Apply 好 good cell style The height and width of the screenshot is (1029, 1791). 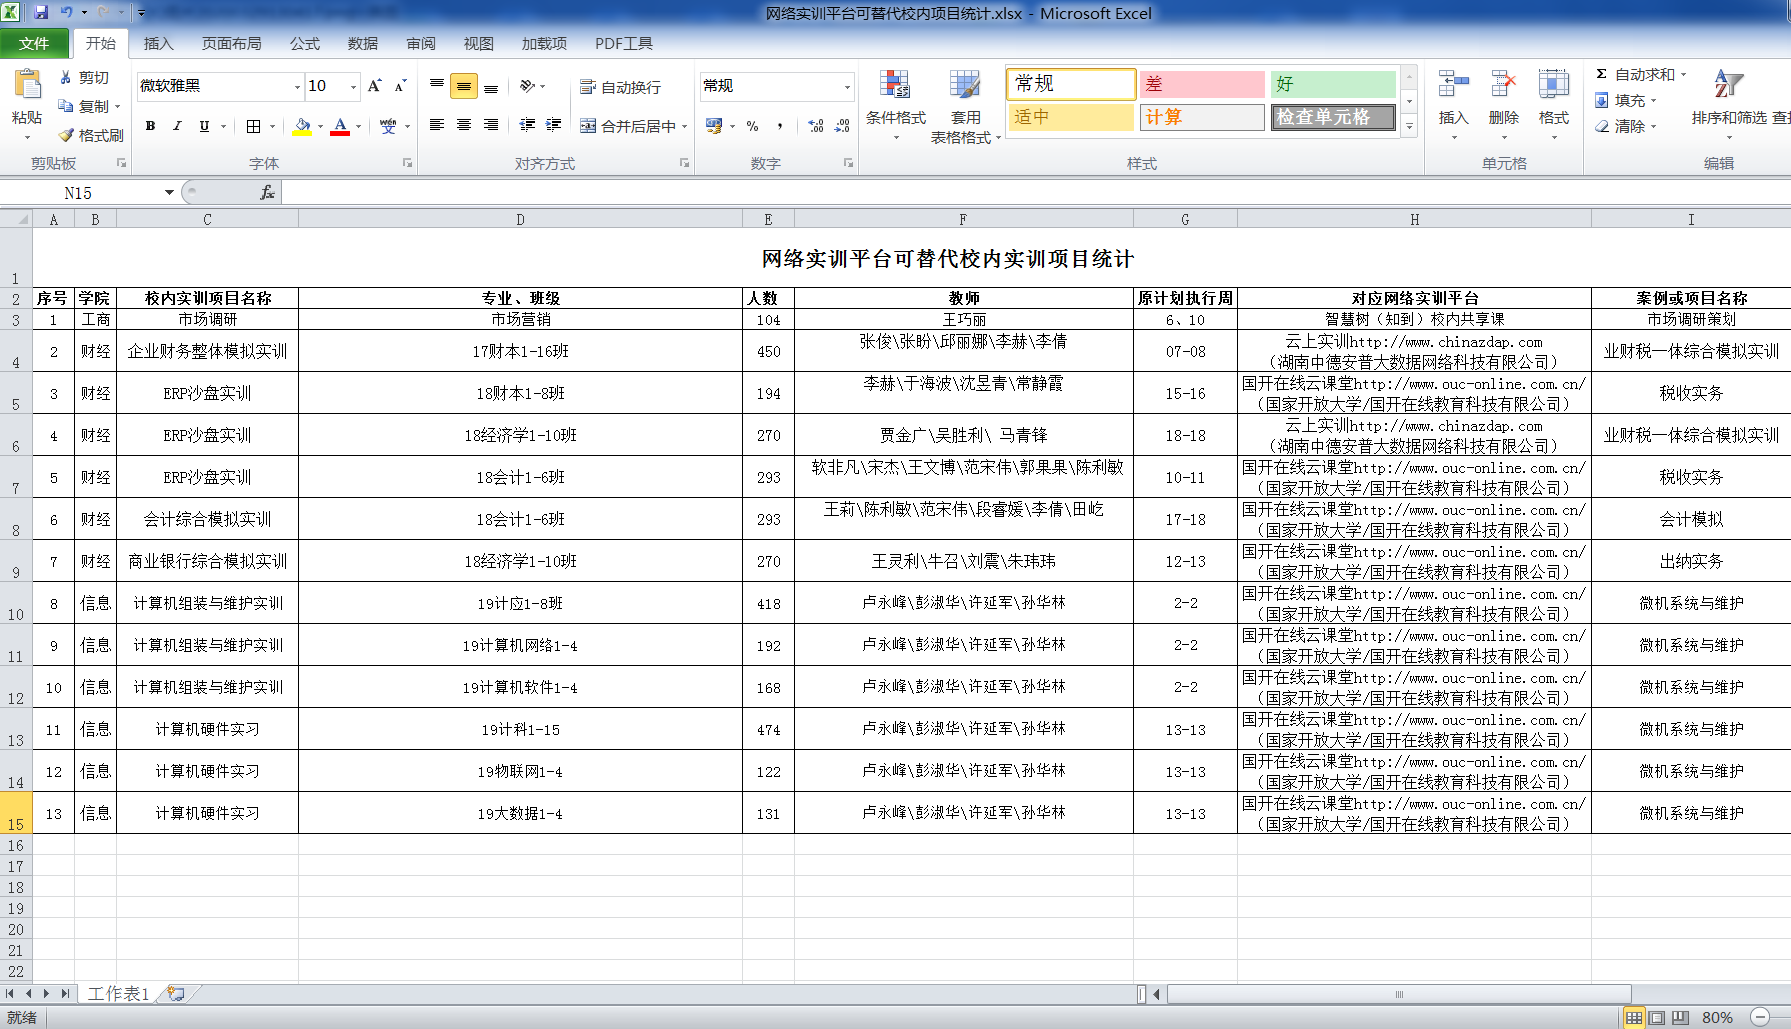point(1333,84)
